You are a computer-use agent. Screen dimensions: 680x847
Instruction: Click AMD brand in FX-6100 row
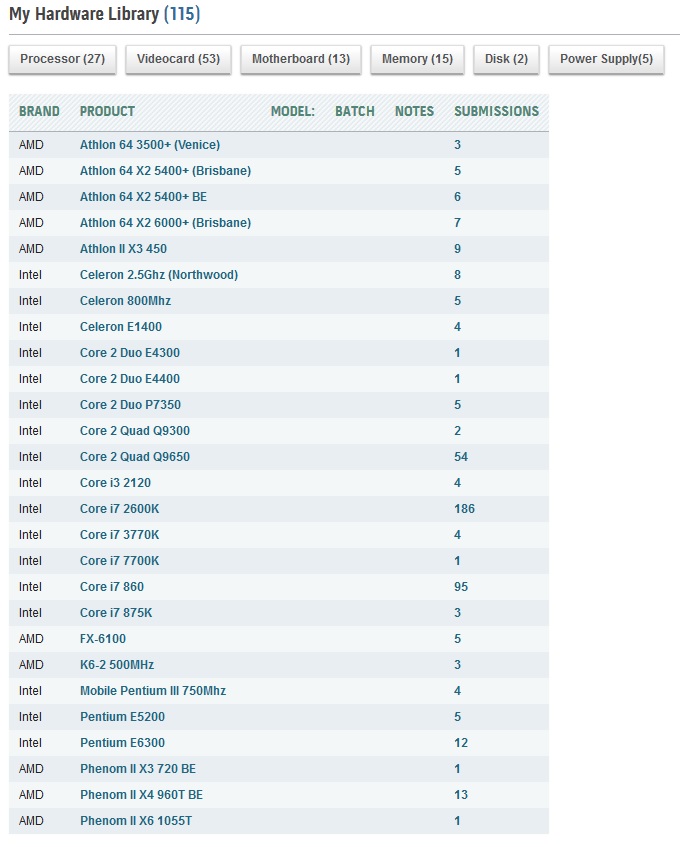[x=31, y=638]
